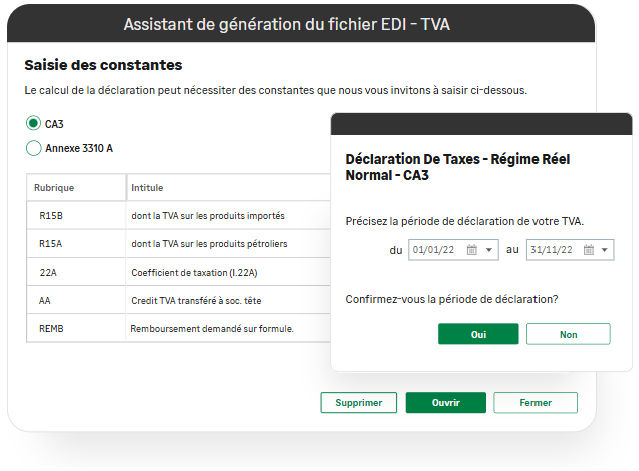Click the start date field 01/01/22

(x=436, y=250)
